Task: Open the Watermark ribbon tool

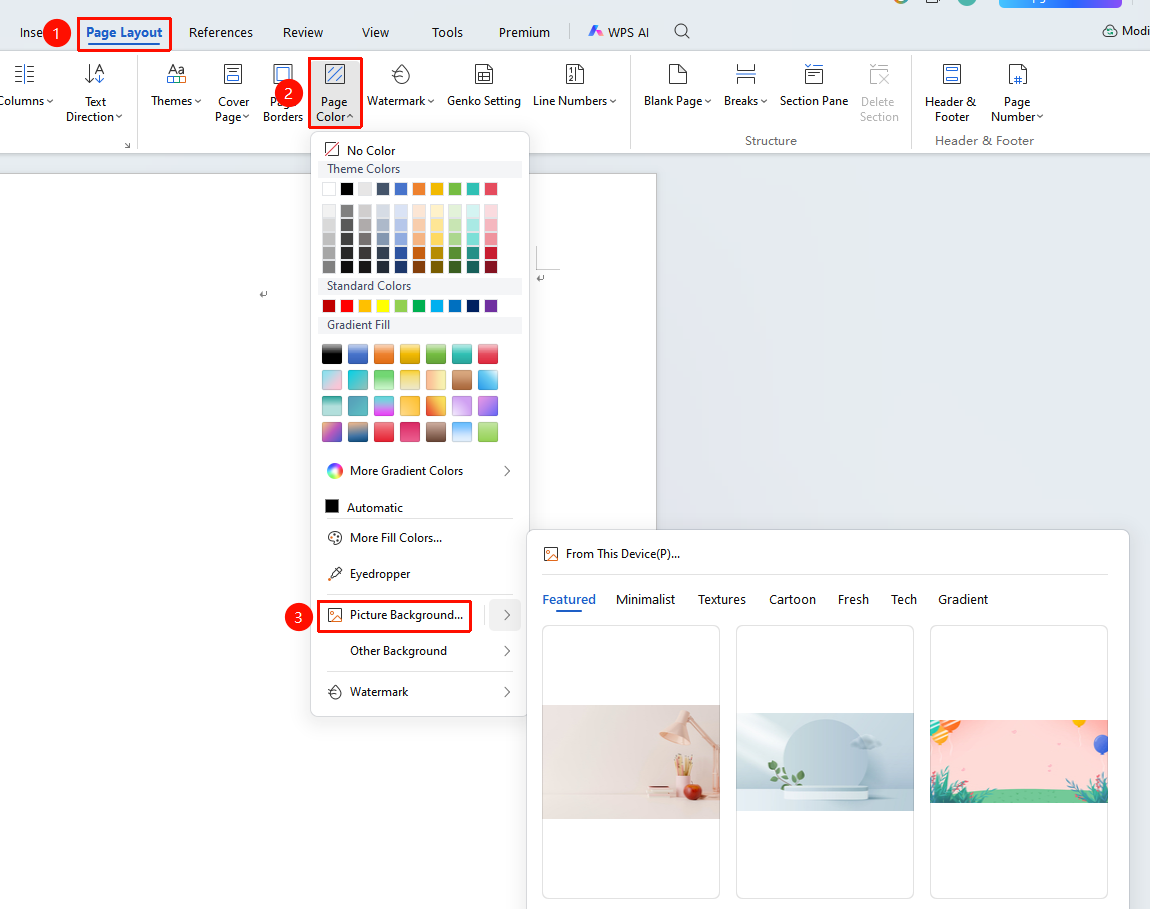Action: click(400, 85)
